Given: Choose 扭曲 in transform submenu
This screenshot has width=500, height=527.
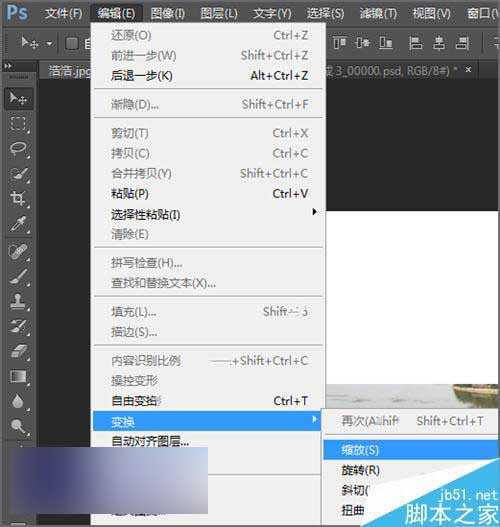Looking at the screenshot, I should tap(353, 510).
